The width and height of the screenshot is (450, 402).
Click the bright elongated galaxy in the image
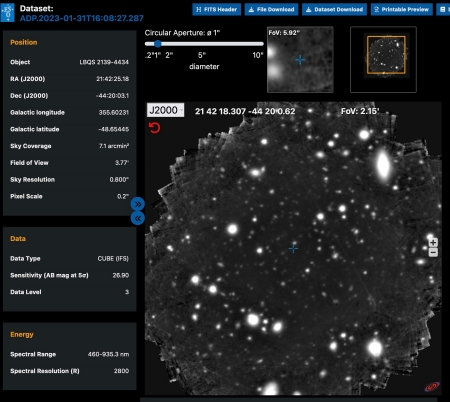tap(383, 164)
